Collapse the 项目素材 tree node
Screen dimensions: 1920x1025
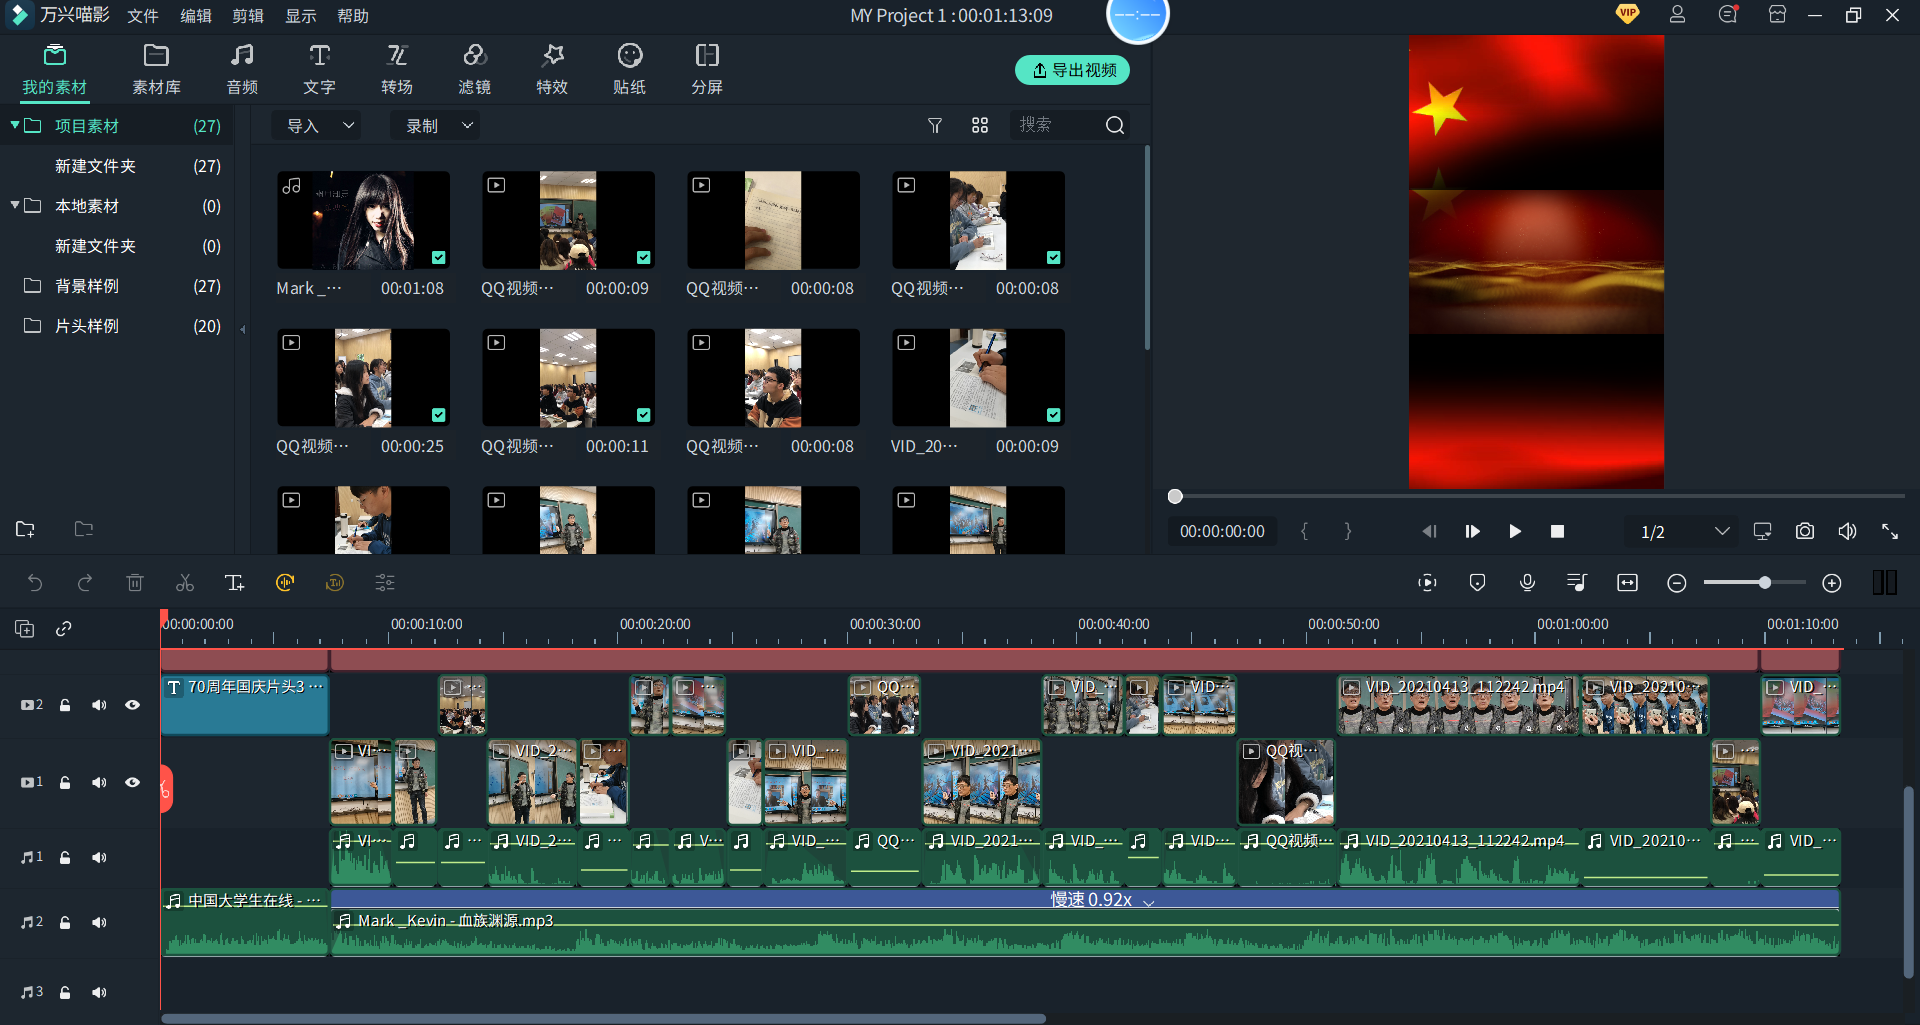pyautogui.click(x=15, y=125)
